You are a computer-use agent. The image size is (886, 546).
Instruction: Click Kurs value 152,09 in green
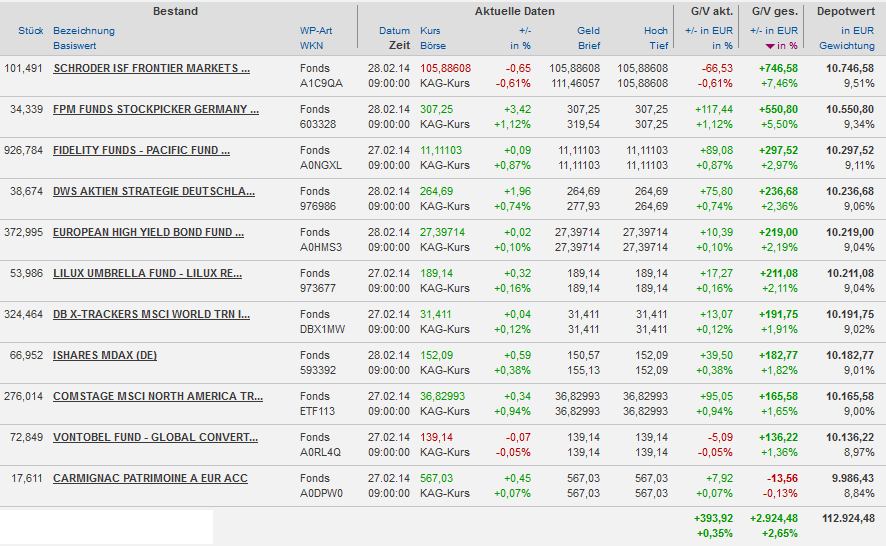(x=436, y=355)
